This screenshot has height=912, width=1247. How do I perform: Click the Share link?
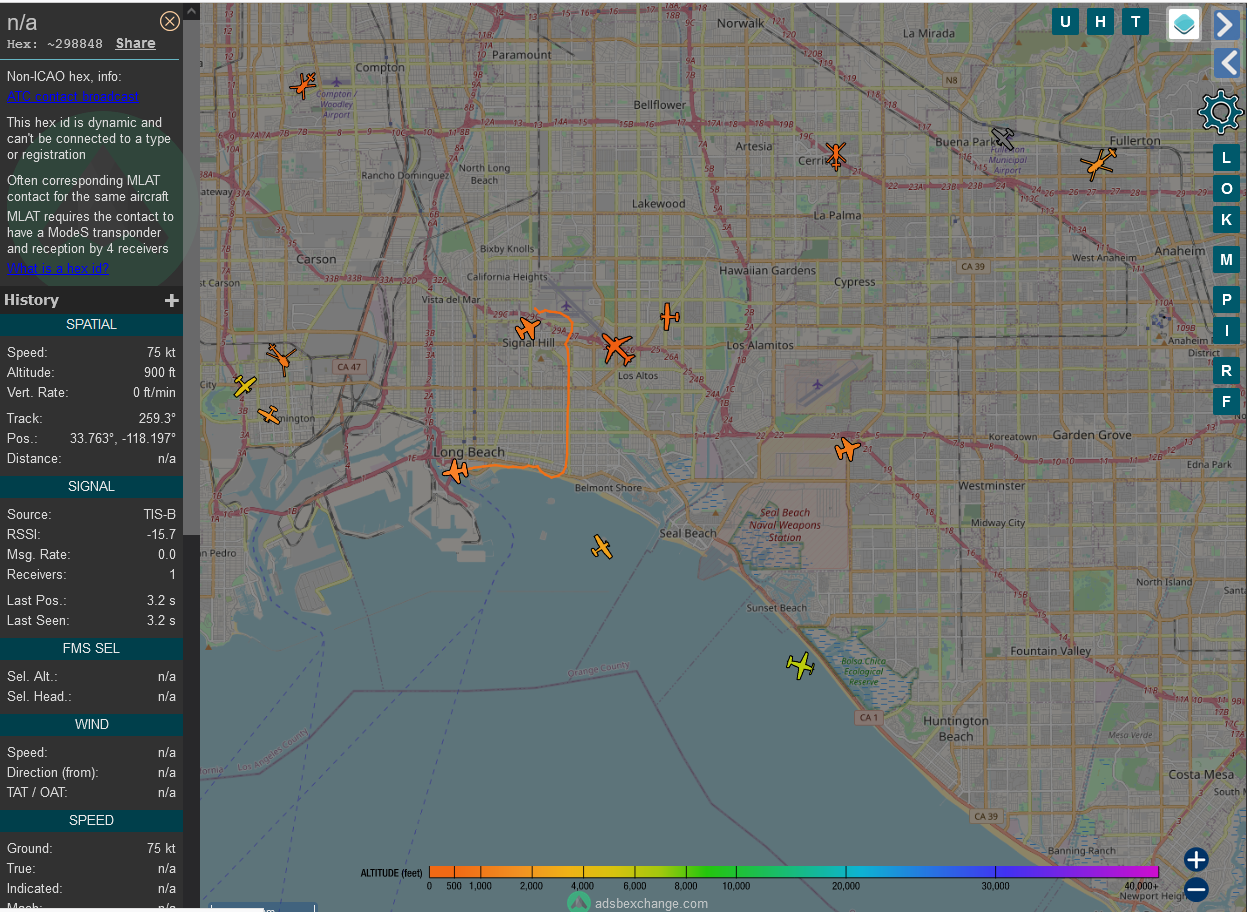click(135, 43)
